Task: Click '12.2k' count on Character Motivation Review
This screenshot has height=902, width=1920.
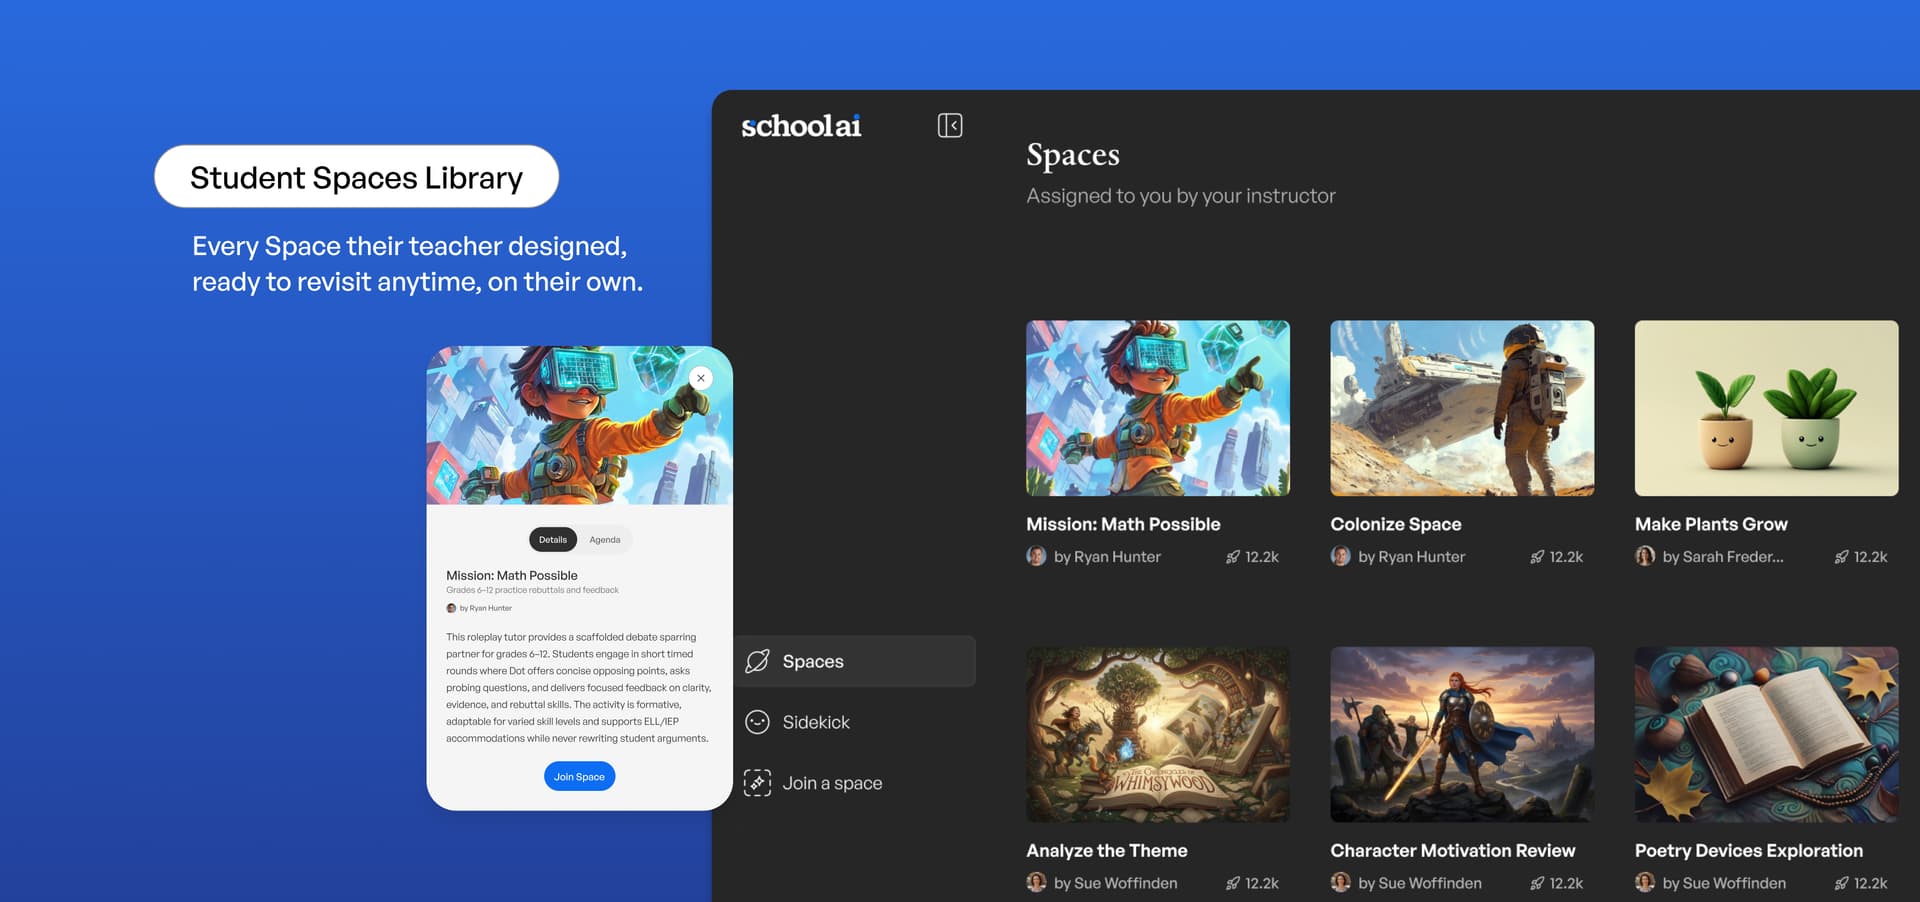Action: [x=1566, y=883]
